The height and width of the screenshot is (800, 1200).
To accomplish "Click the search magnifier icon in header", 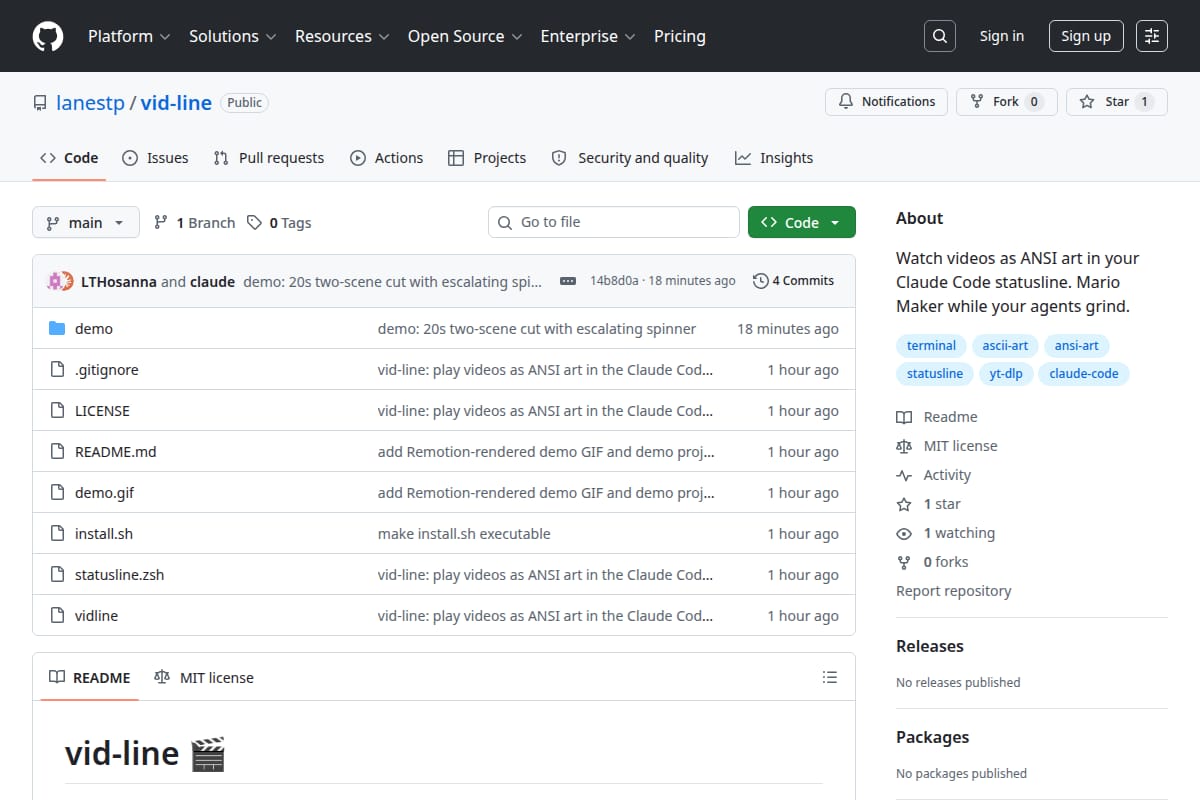I will 939,36.
